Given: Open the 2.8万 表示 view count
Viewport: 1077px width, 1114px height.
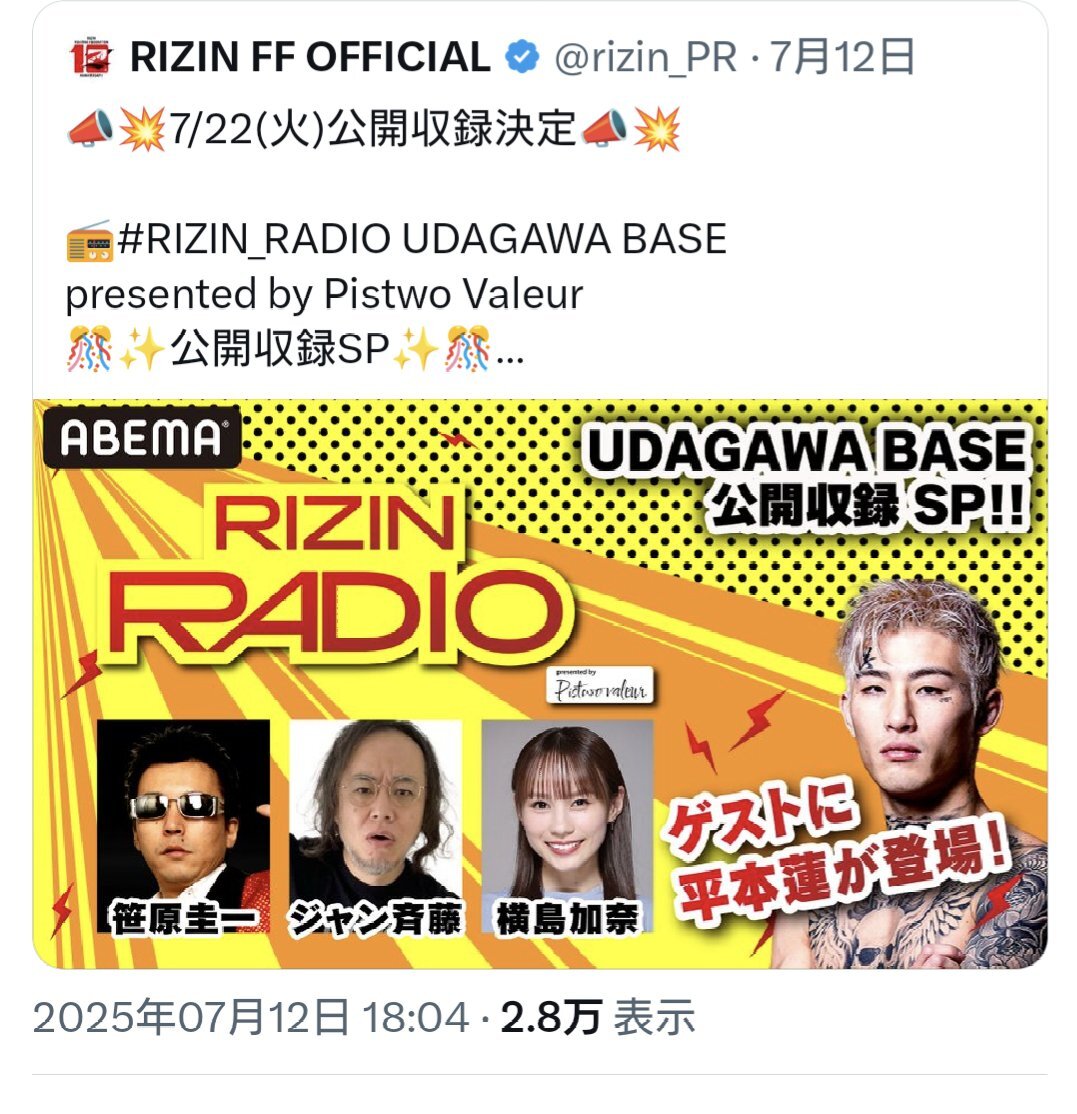Looking at the screenshot, I should pyautogui.click(x=597, y=1017).
